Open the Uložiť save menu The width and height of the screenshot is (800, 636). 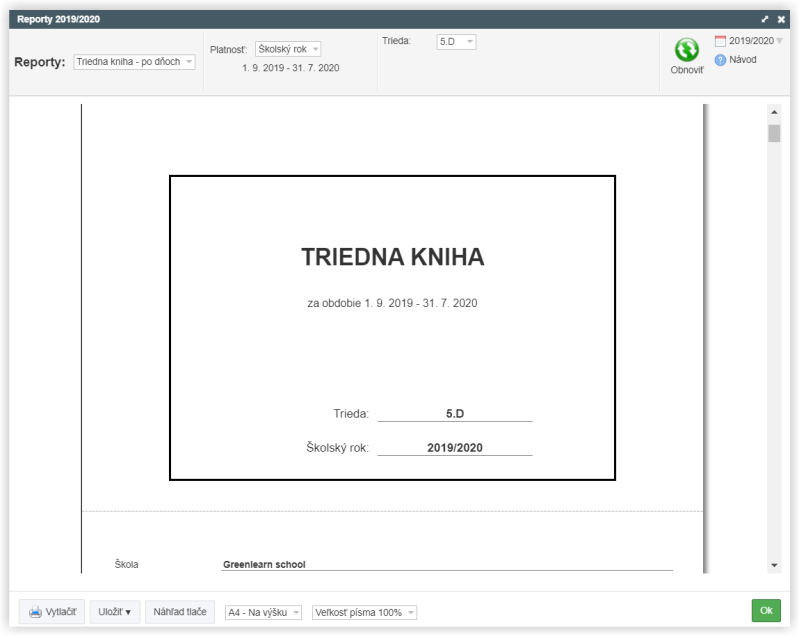(x=114, y=612)
